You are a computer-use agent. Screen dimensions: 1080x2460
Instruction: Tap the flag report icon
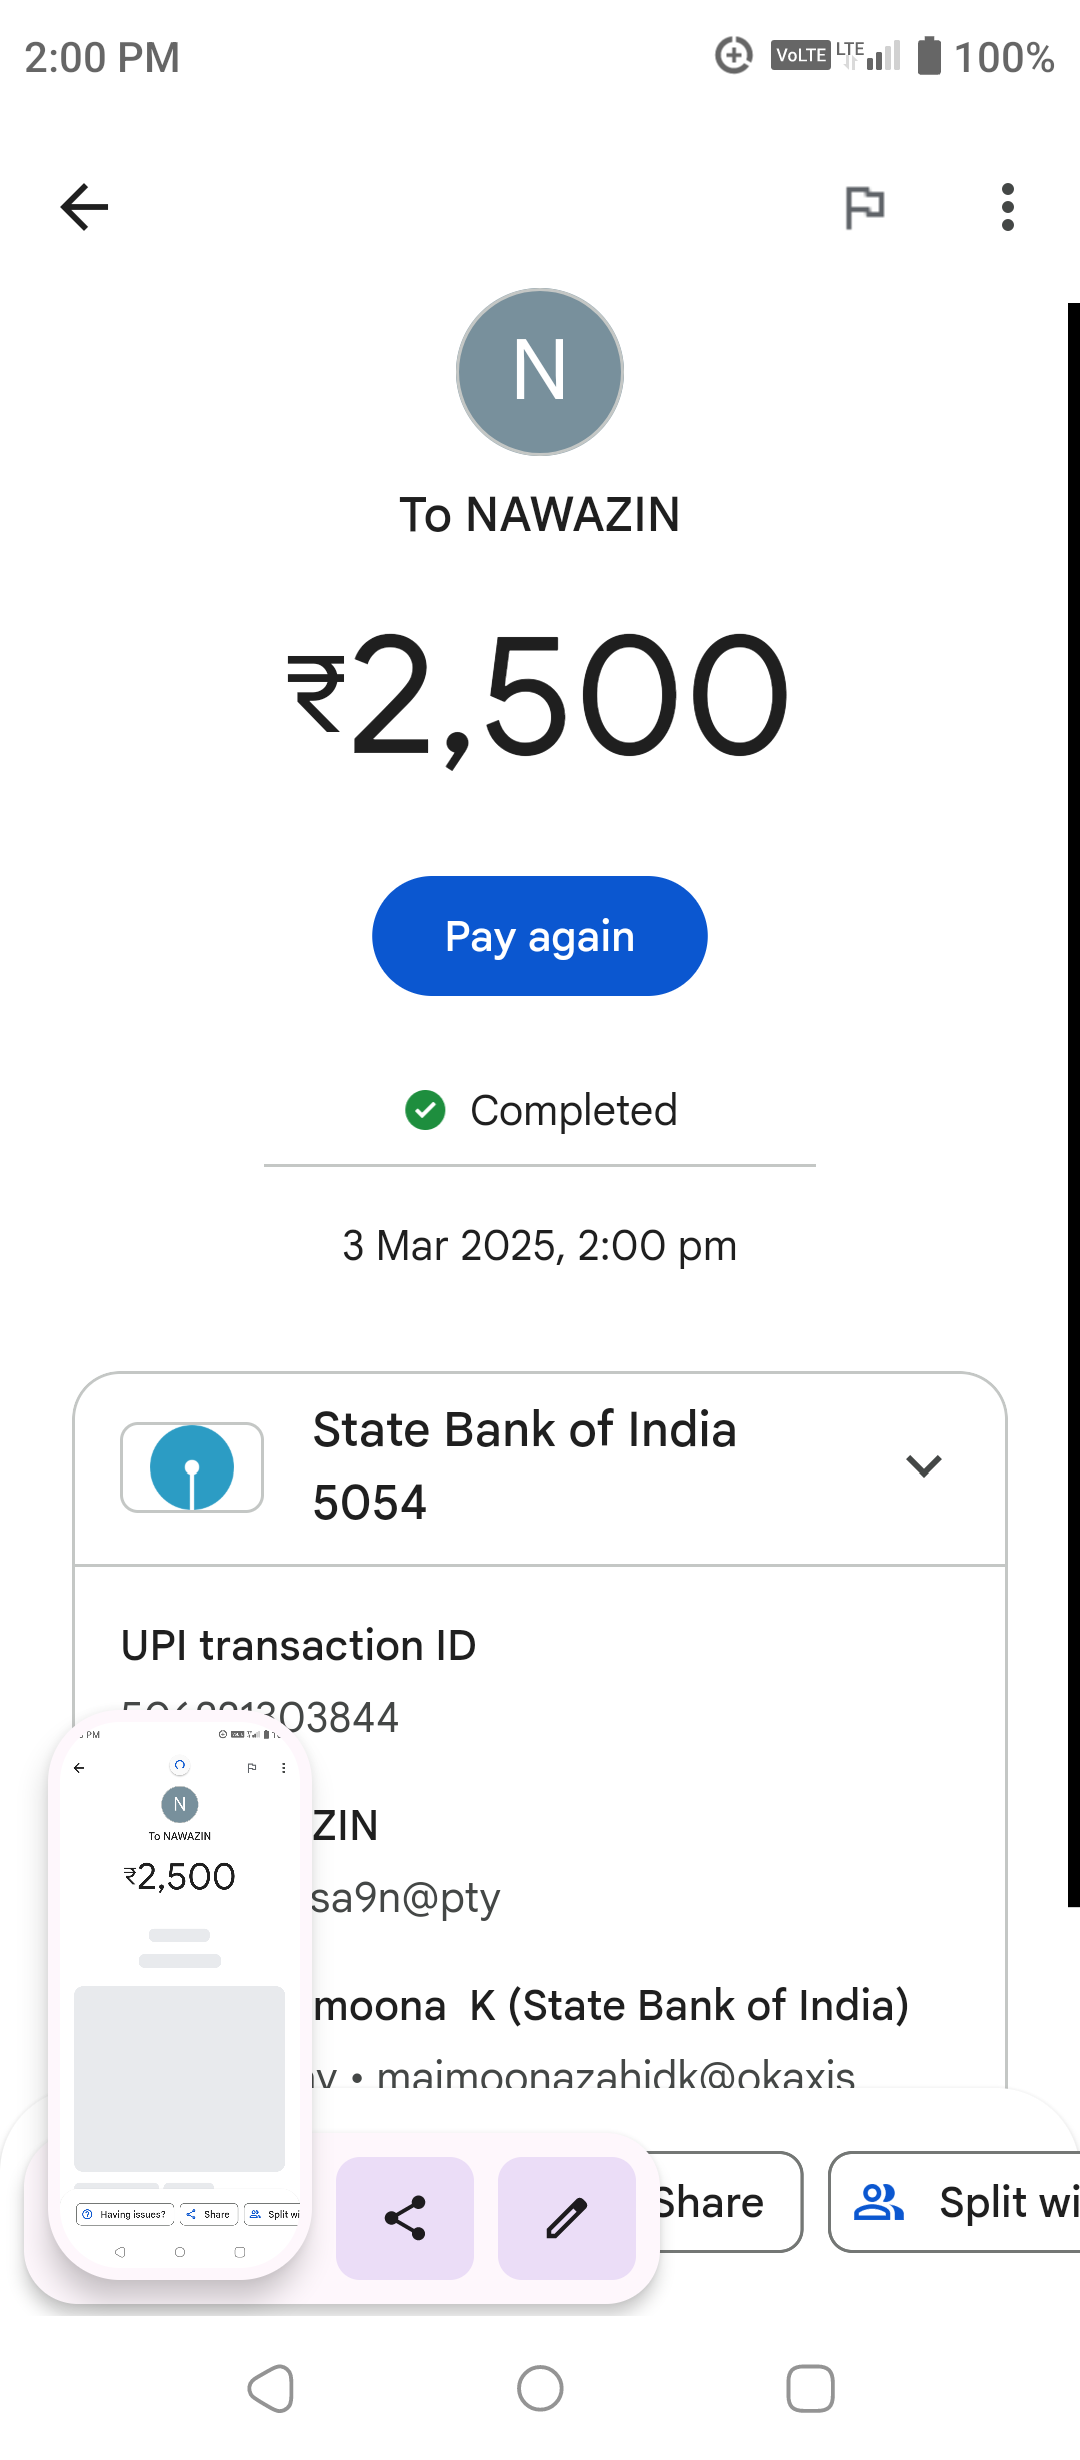(x=864, y=207)
